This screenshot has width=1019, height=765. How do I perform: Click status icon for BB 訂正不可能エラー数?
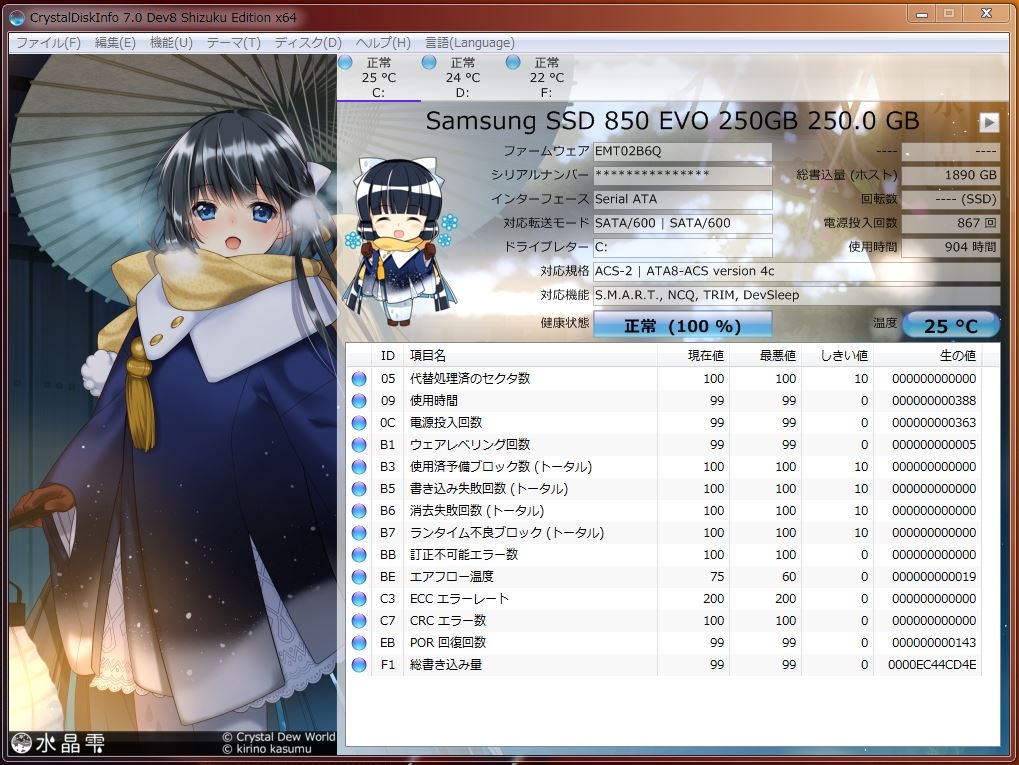click(x=359, y=555)
